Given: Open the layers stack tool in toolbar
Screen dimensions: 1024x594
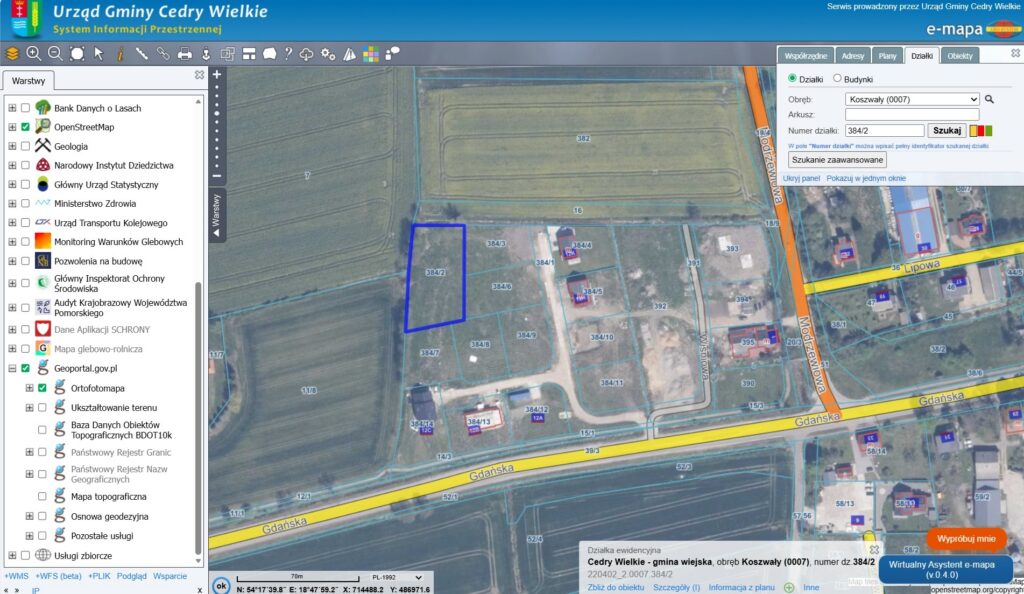Looking at the screenshot, I should click(x=12, y=54).
